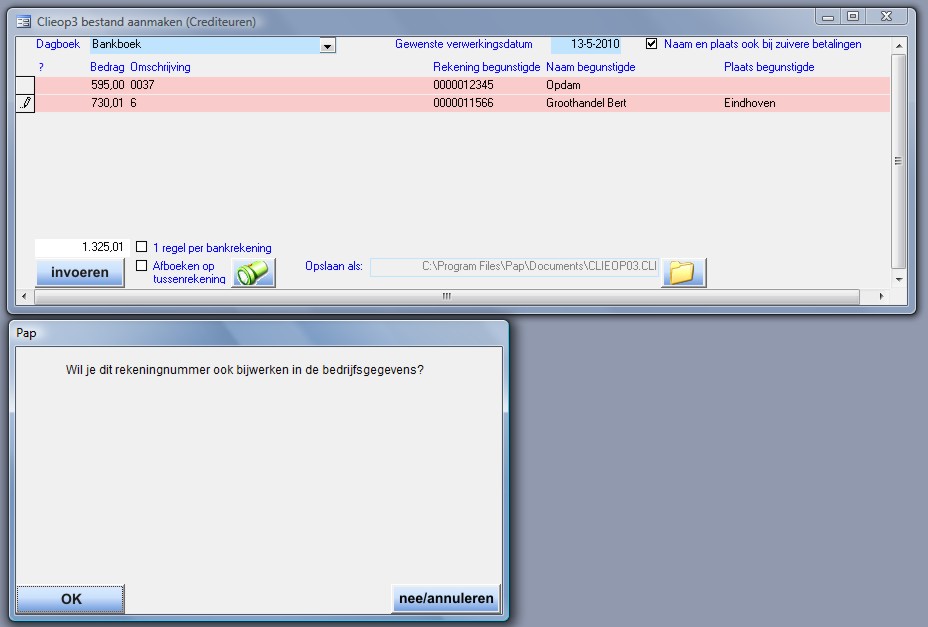Click the vertical scrollbar thumb
Viewport: 928px width, 627px height.
click(x=898, y=161)
